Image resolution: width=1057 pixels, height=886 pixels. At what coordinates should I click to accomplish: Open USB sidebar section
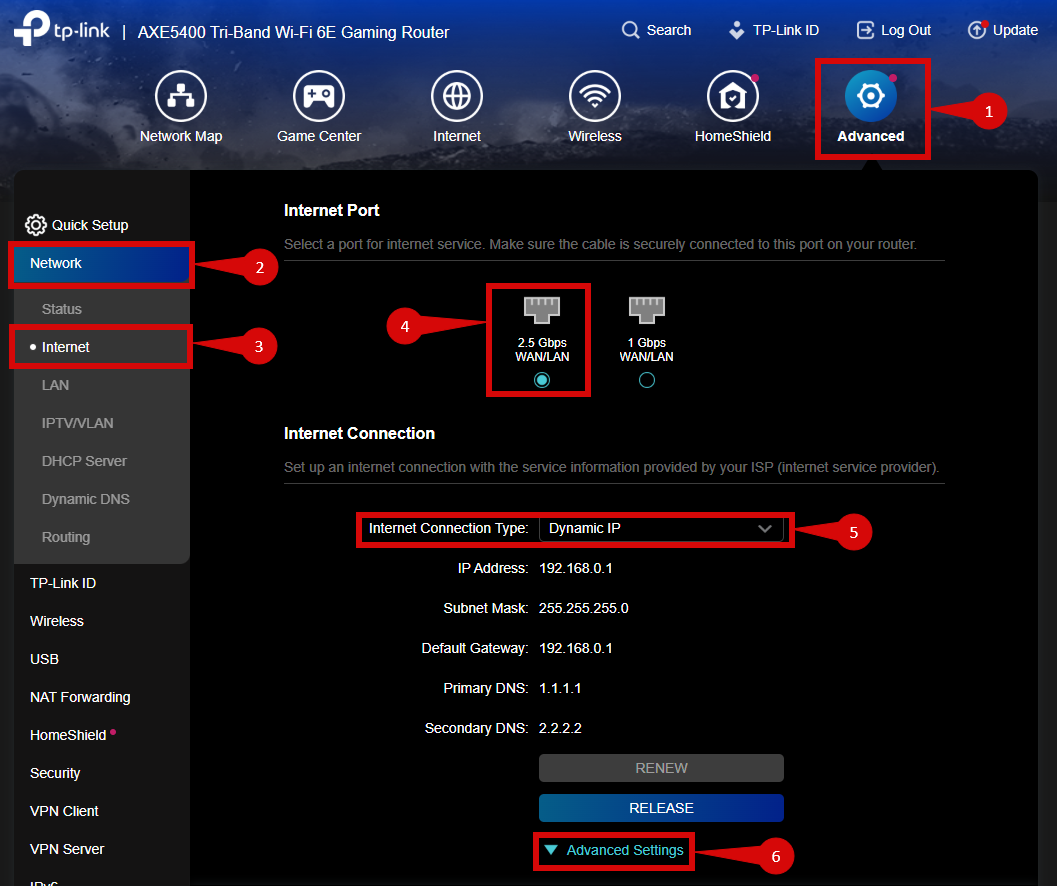pyautogui.click(x=44, y=659)
